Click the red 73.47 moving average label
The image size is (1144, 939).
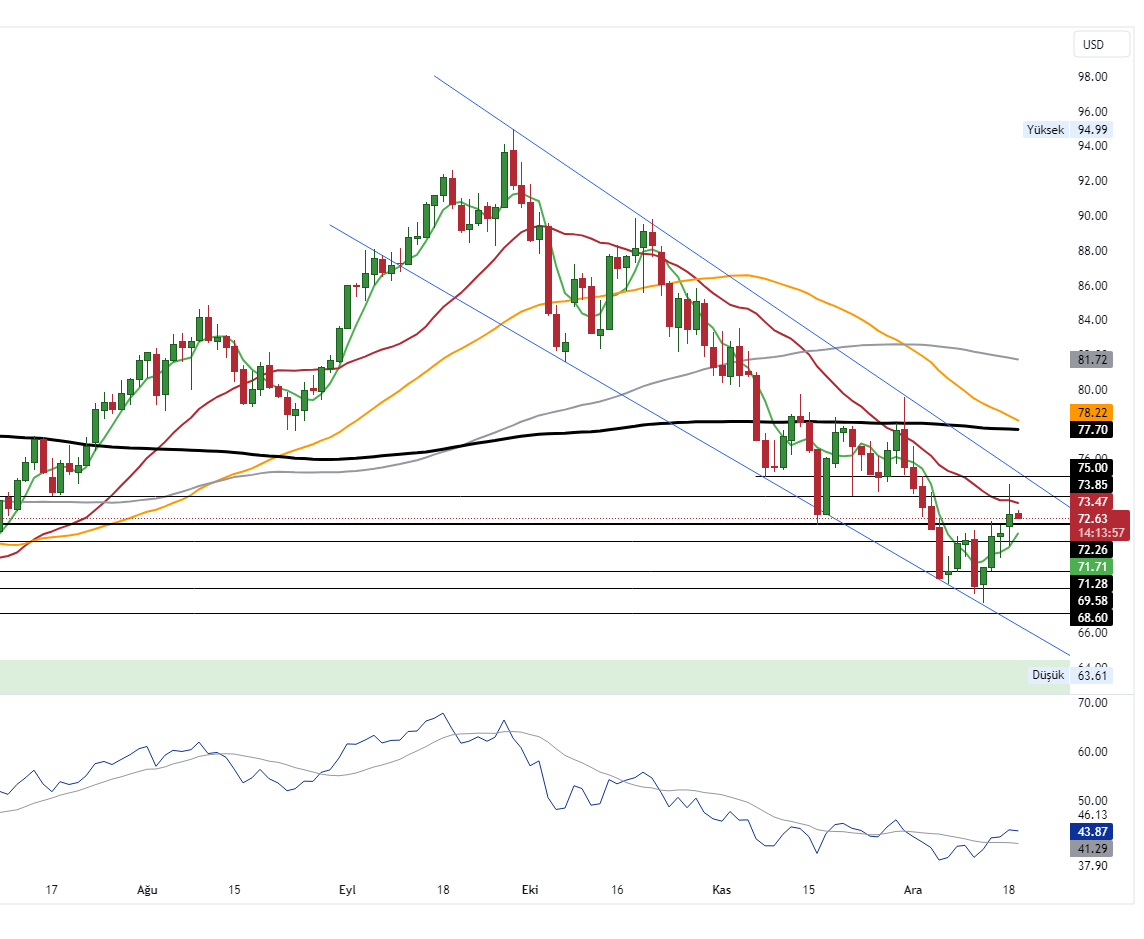[x=1094, y=502]
